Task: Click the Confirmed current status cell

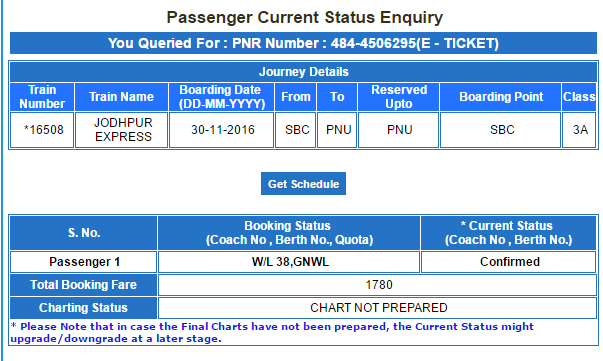Action: pyautogui.click(x=508, y=262)
